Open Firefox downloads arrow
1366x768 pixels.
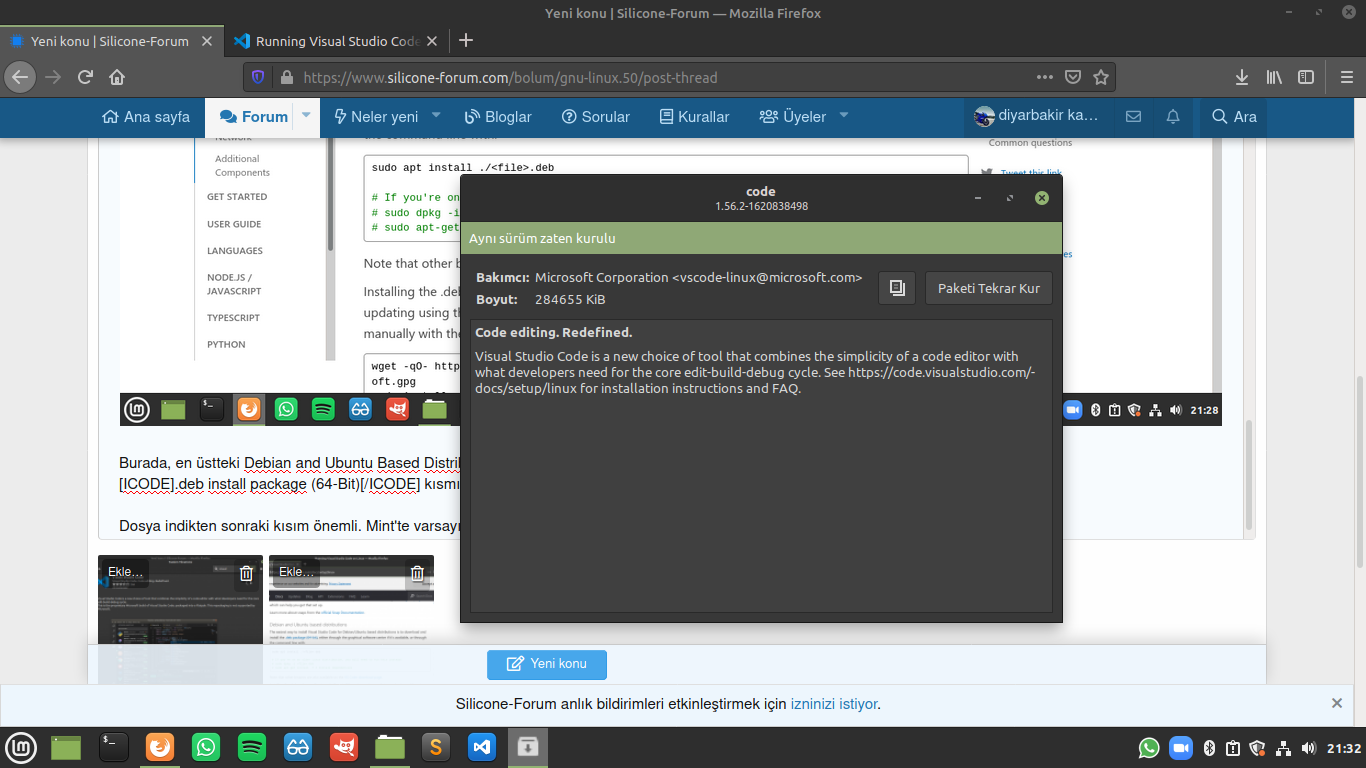[1242, 77]
